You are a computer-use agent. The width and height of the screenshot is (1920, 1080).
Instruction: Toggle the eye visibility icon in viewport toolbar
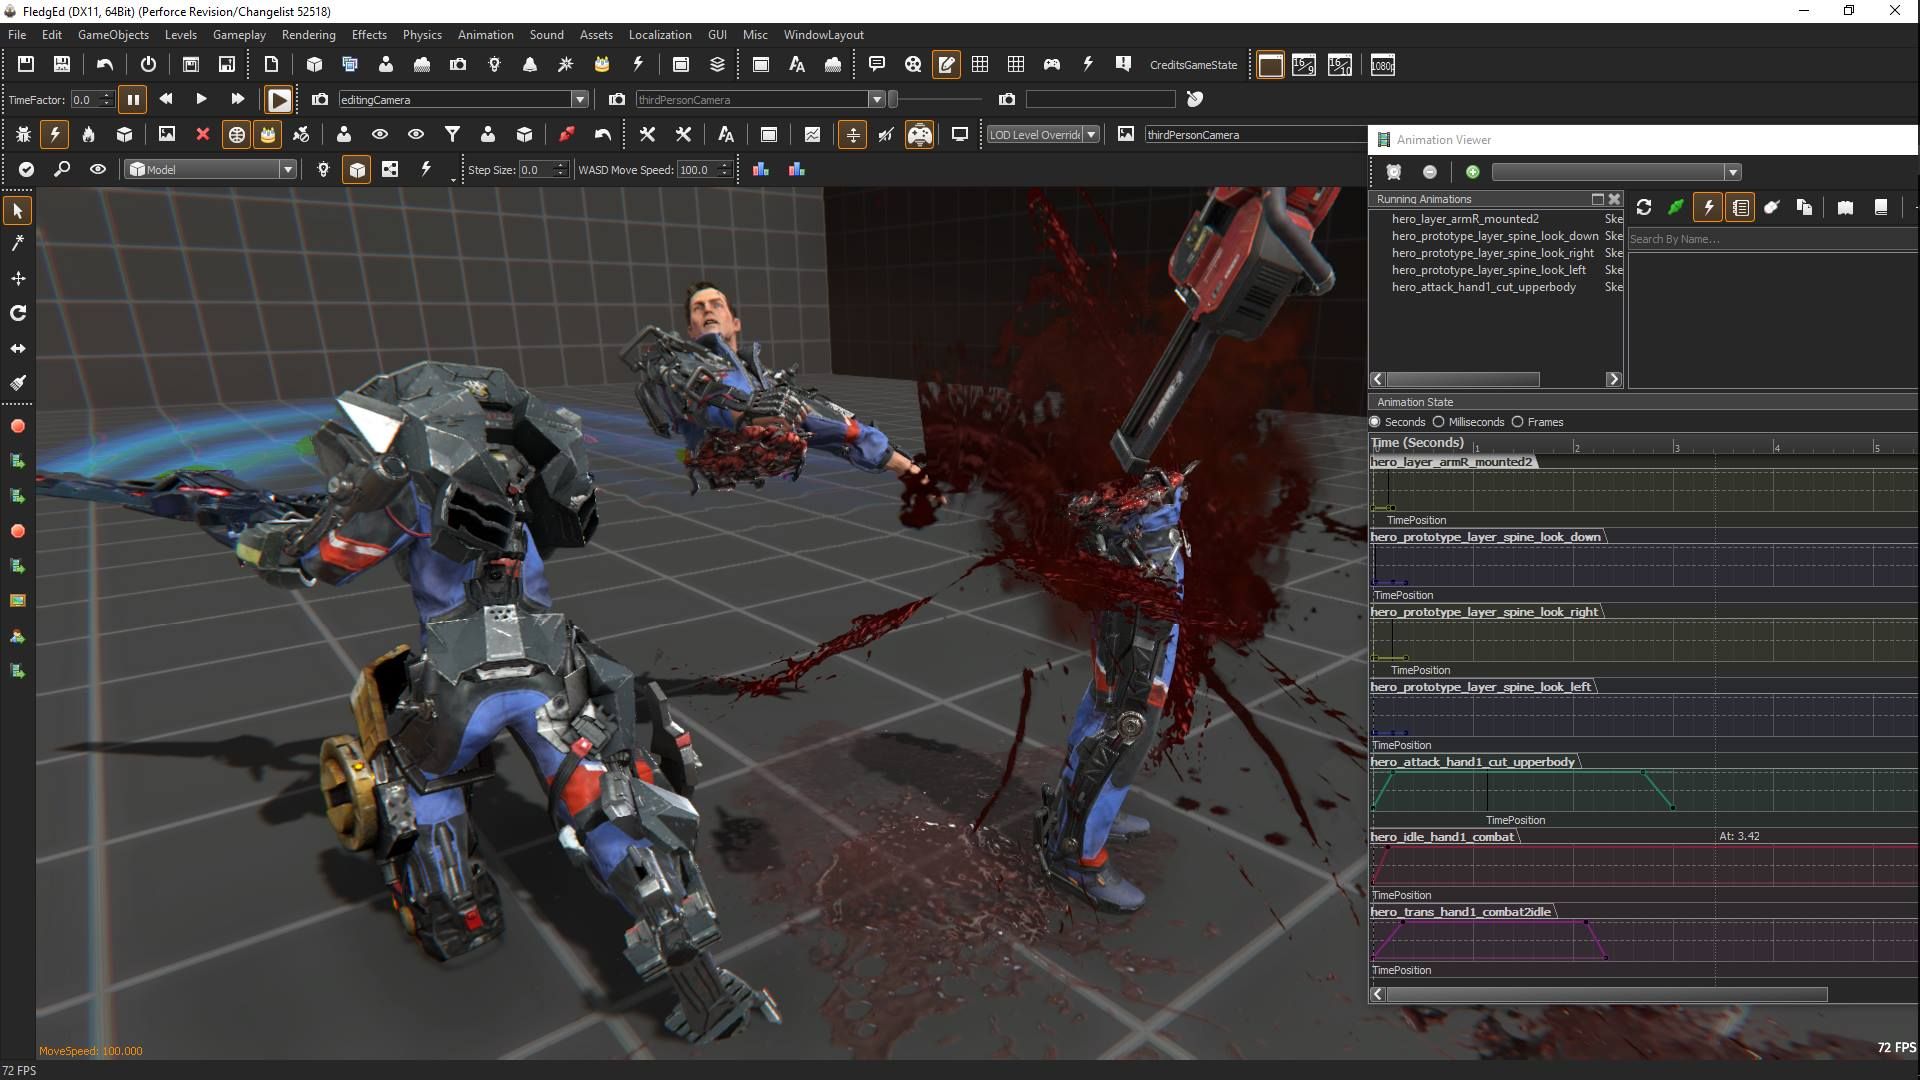[x=97, y=169]
